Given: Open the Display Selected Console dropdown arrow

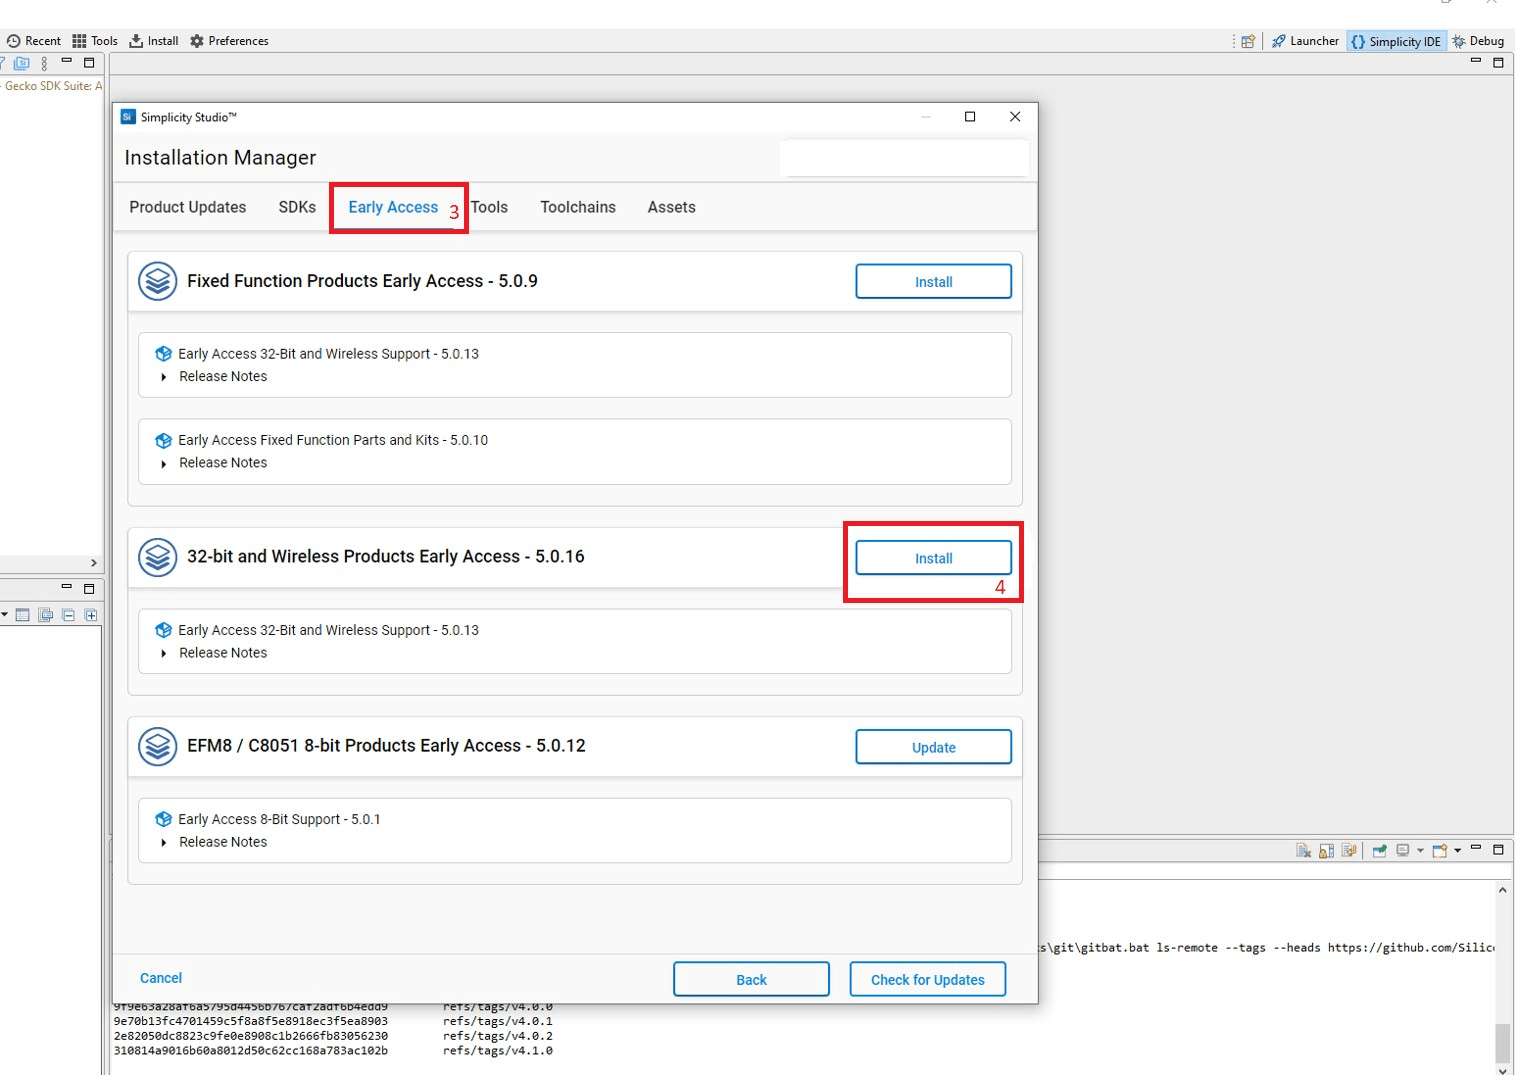Looking at the screenshot, I should [x=1420, y=851].
